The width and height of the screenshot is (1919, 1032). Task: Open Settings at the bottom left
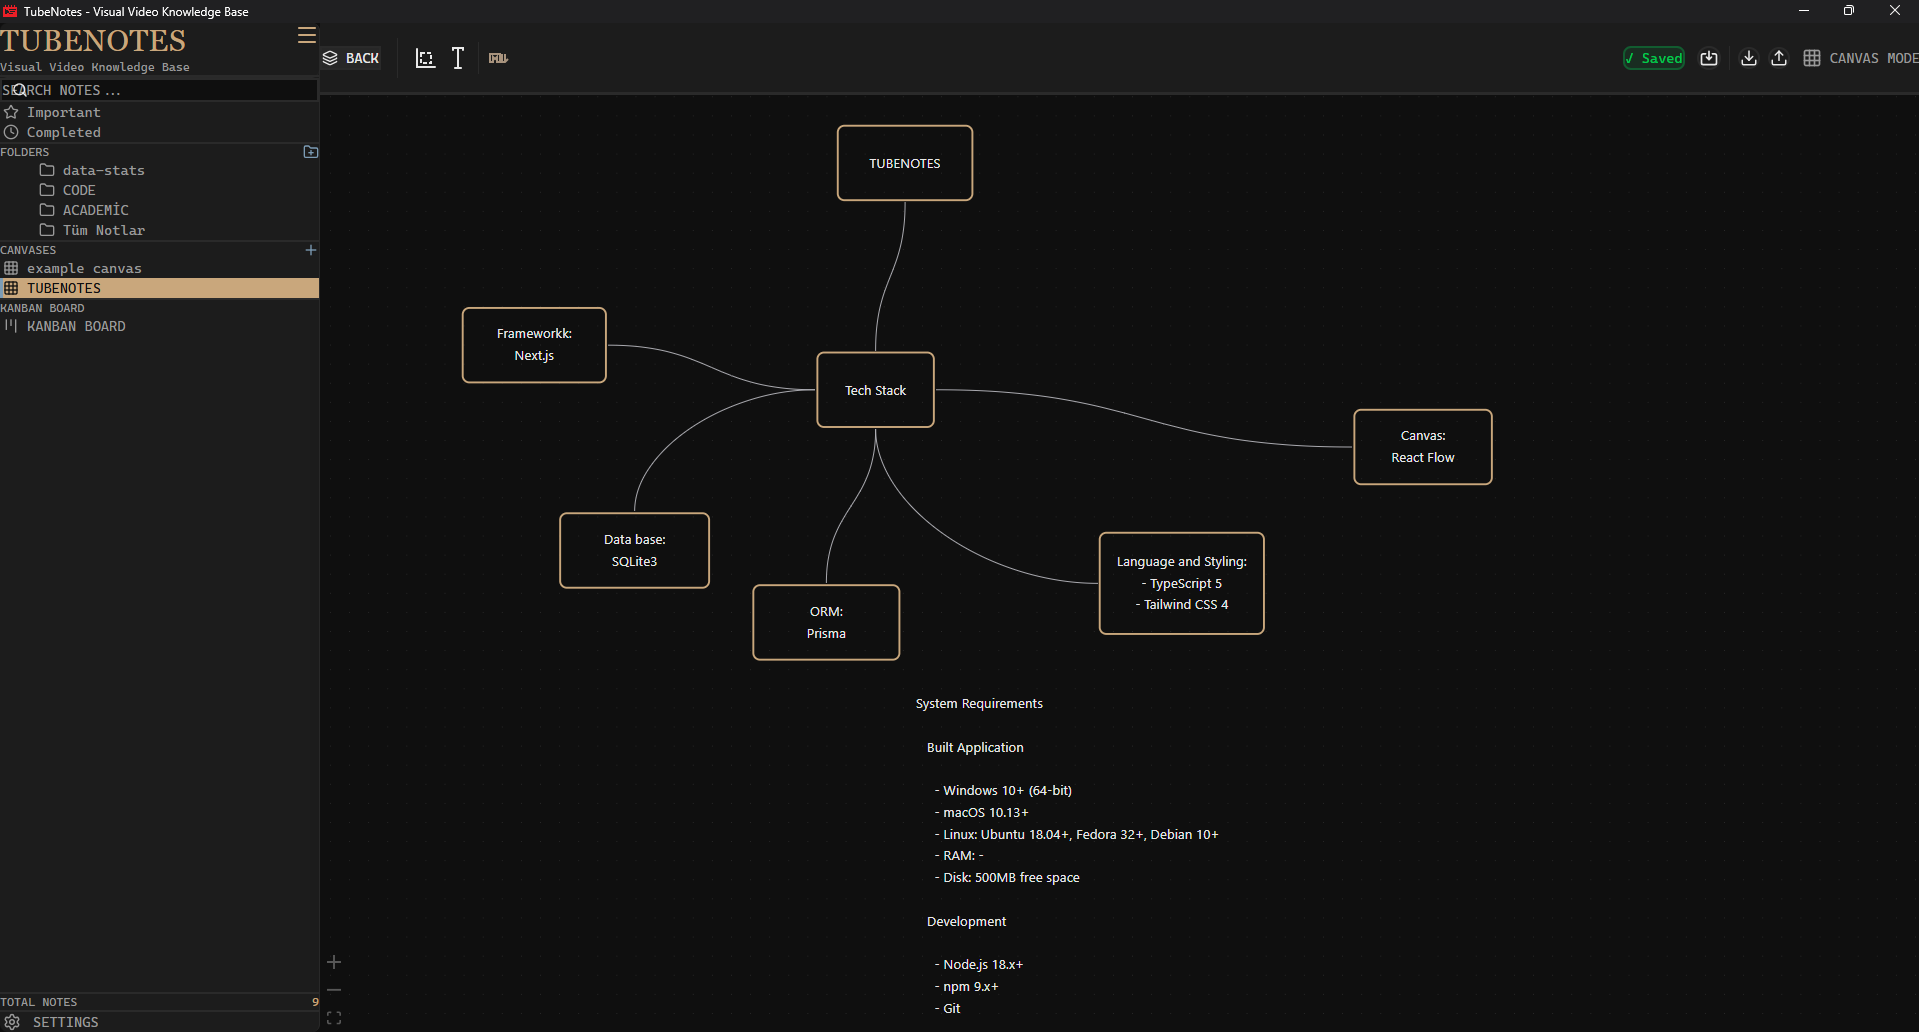tap(65, 1021)
